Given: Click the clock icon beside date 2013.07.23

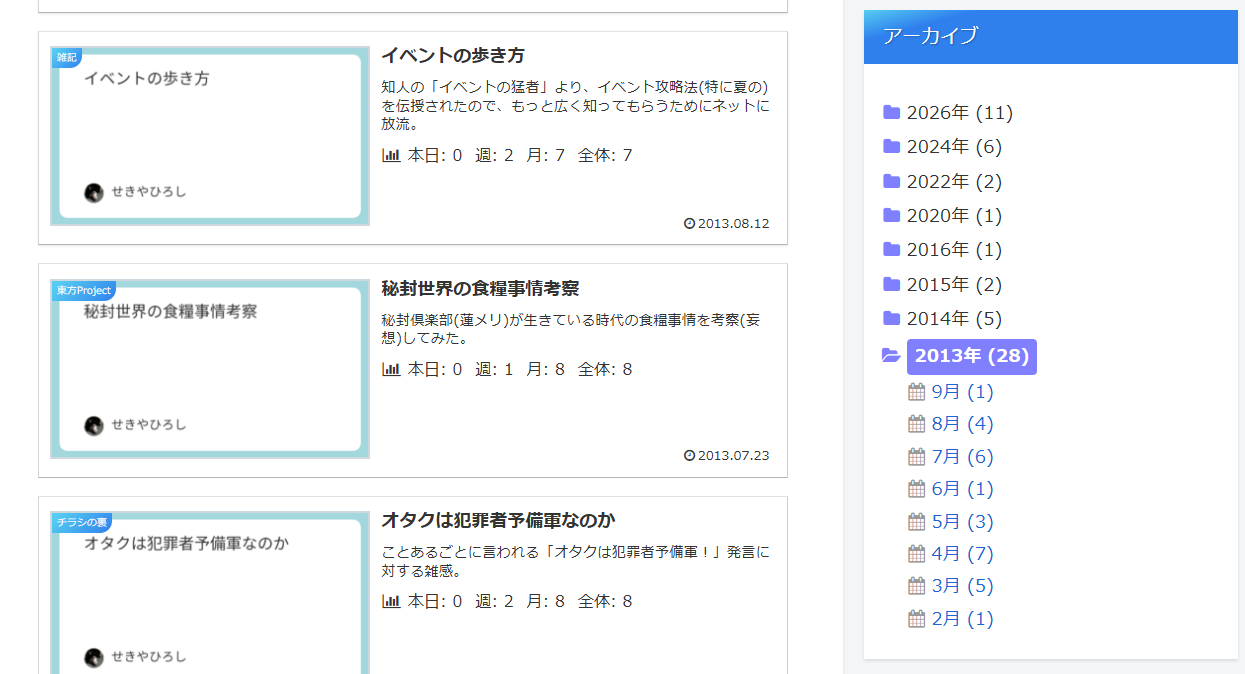Looking at the screenshot, I should 689,455.
